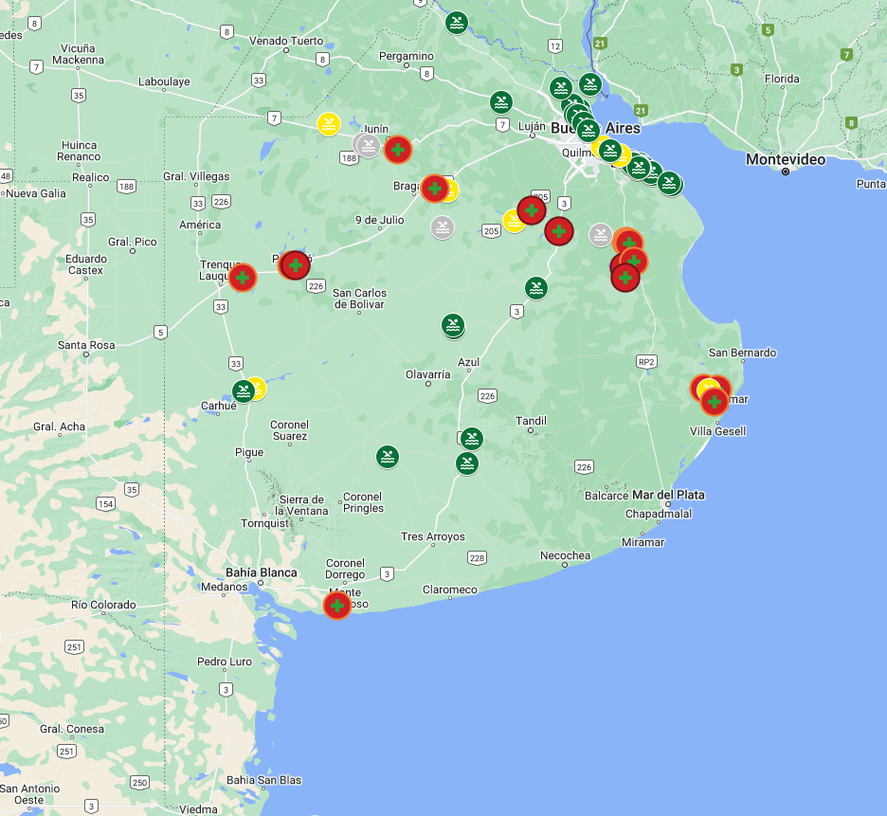887x816 pixels.
Task: Select the Pedro Luro label
Action: (224, 662)
